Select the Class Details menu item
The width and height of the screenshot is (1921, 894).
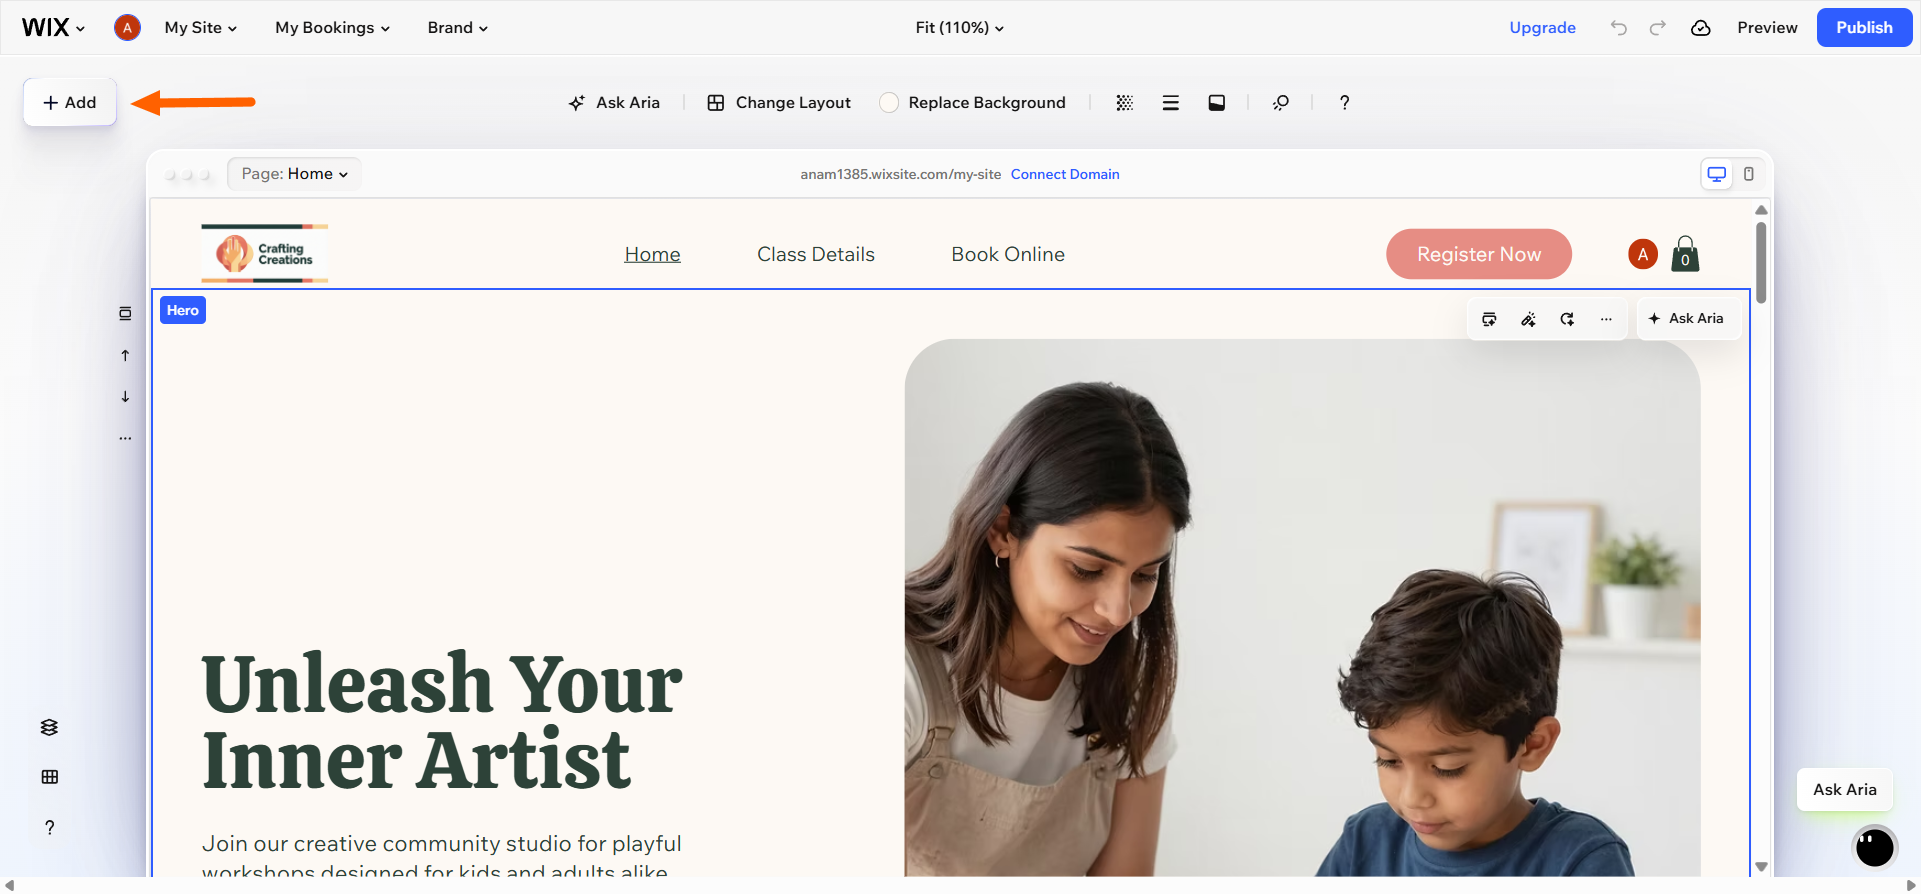pos(816,254)
